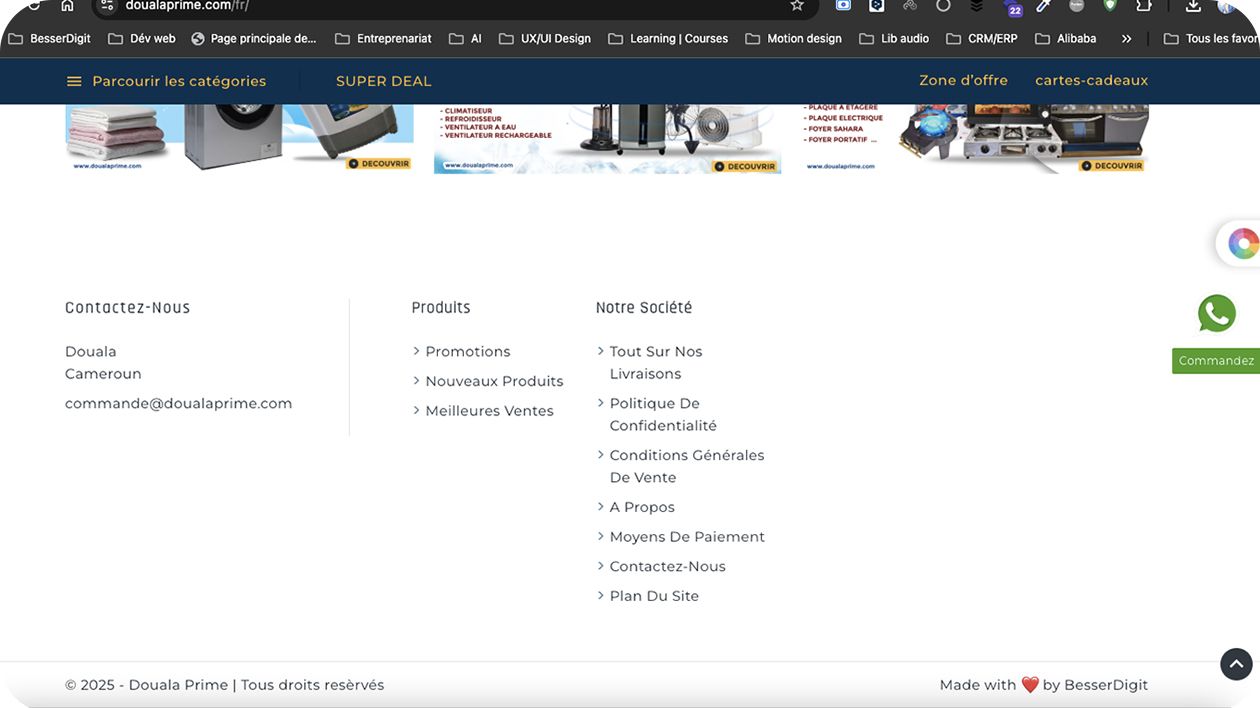The width and height of the screenshot is (1260, 708).
Task: Open Conditions Générales De Vente link
Action: (x=687, y=466)
